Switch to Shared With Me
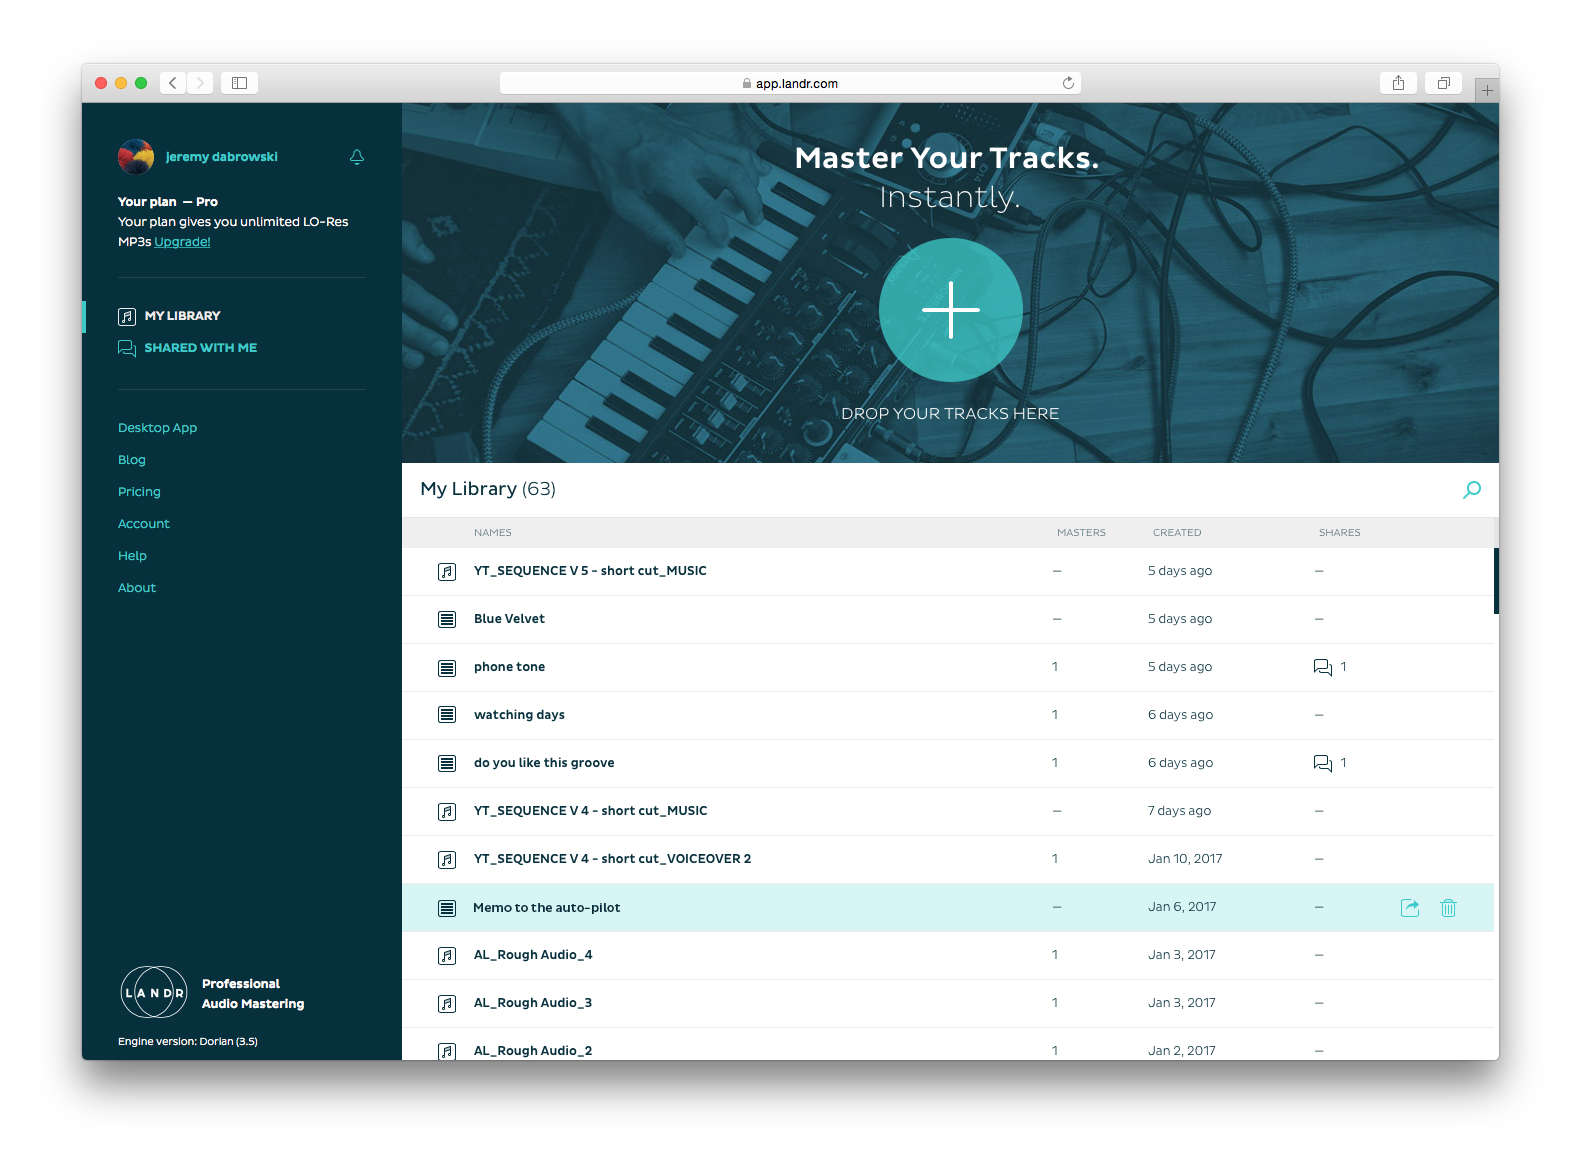 click(200, 348)
